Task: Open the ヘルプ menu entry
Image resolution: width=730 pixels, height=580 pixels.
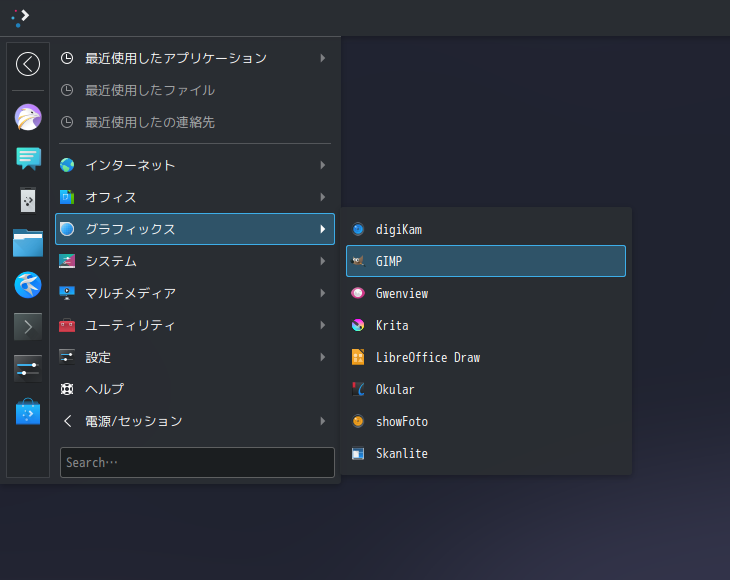Action: click(x=195, y=389)
